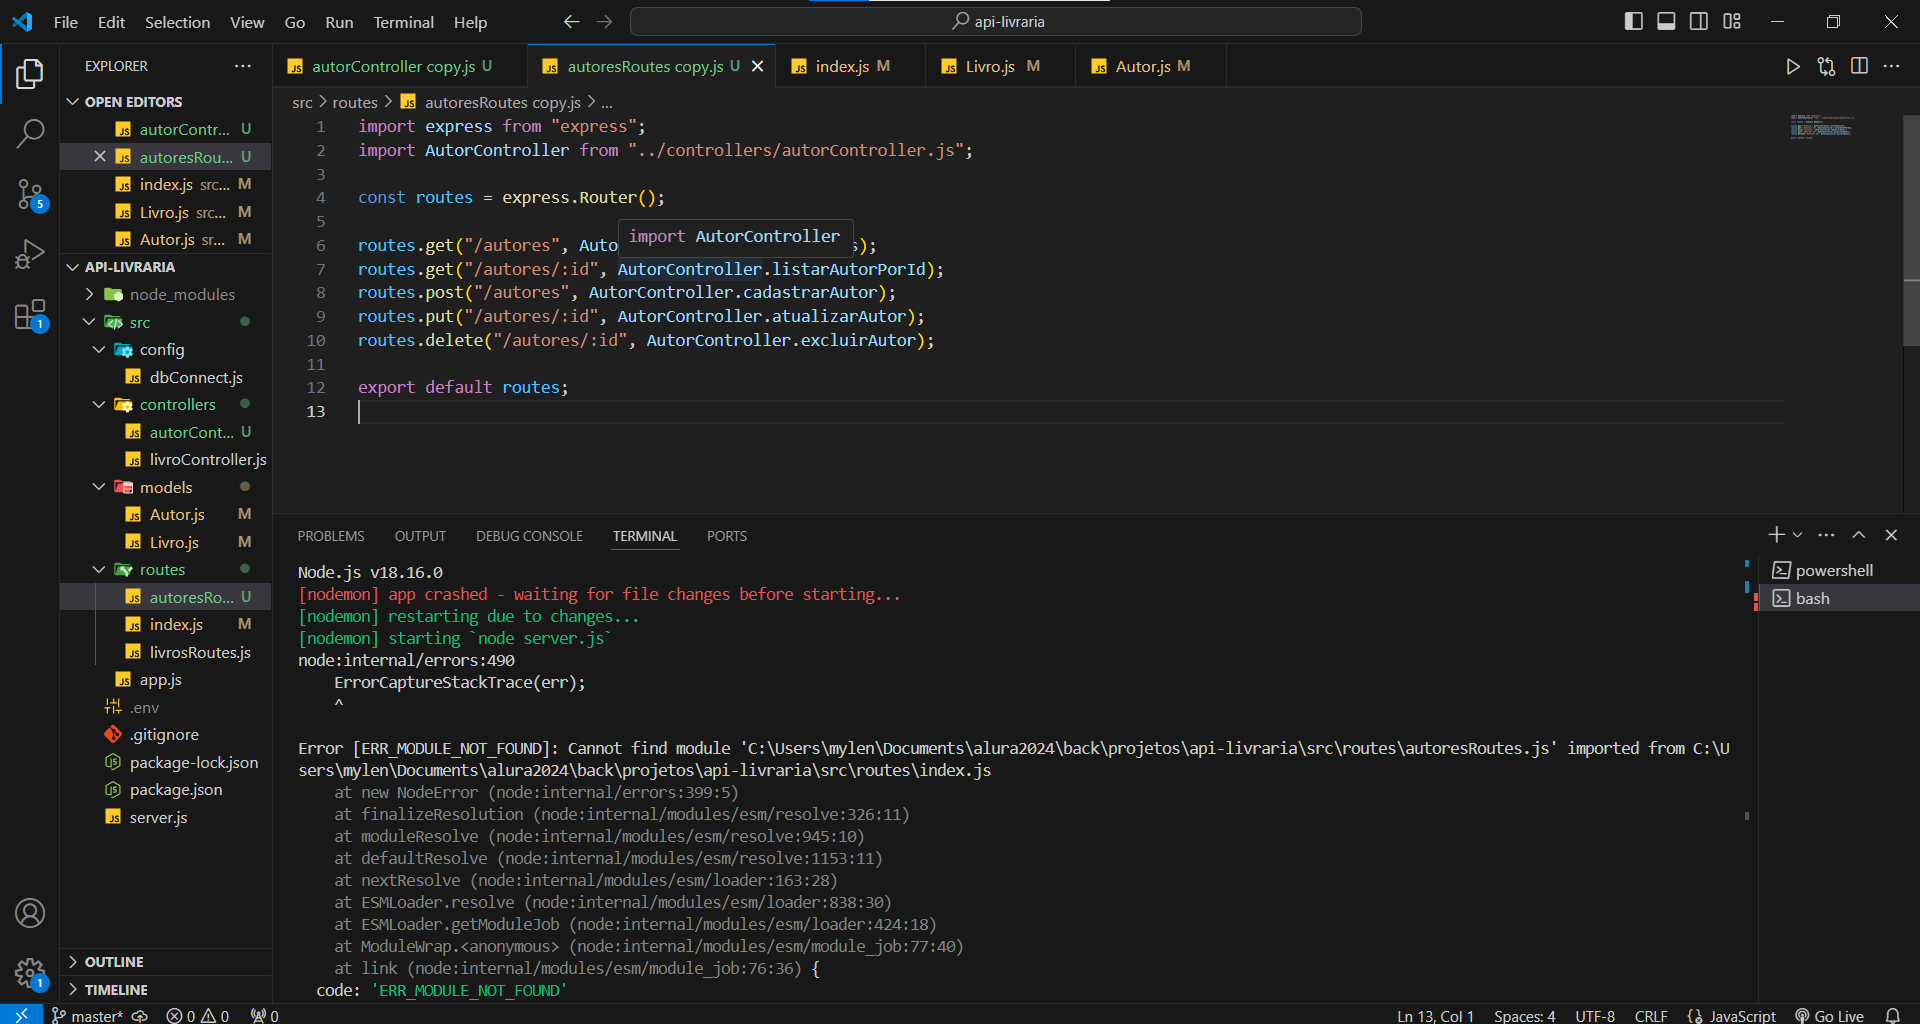
Task: Open the Terminal menu
Action: (x=403, y=22)
